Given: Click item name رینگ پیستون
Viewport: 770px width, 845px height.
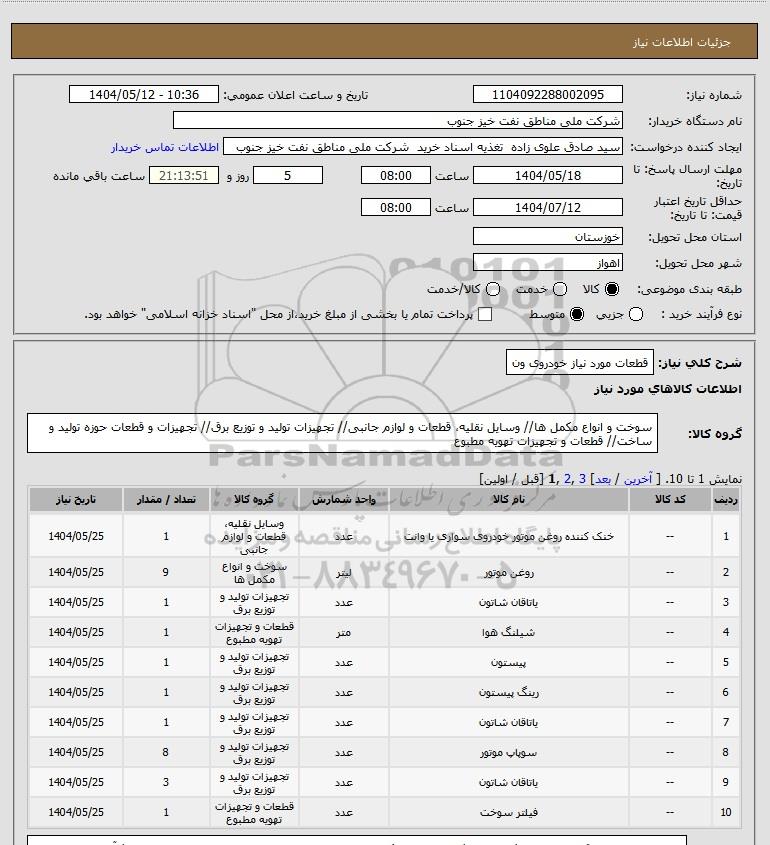Looking at the screenshot, I should [509, 692].
